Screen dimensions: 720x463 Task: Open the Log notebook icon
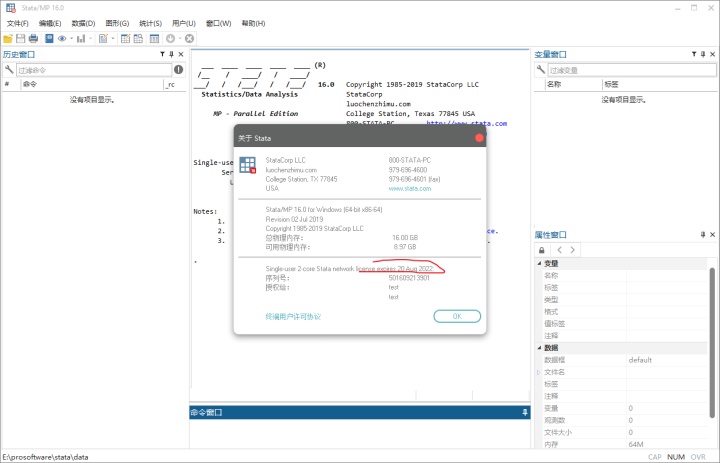[x=49, y=39]
